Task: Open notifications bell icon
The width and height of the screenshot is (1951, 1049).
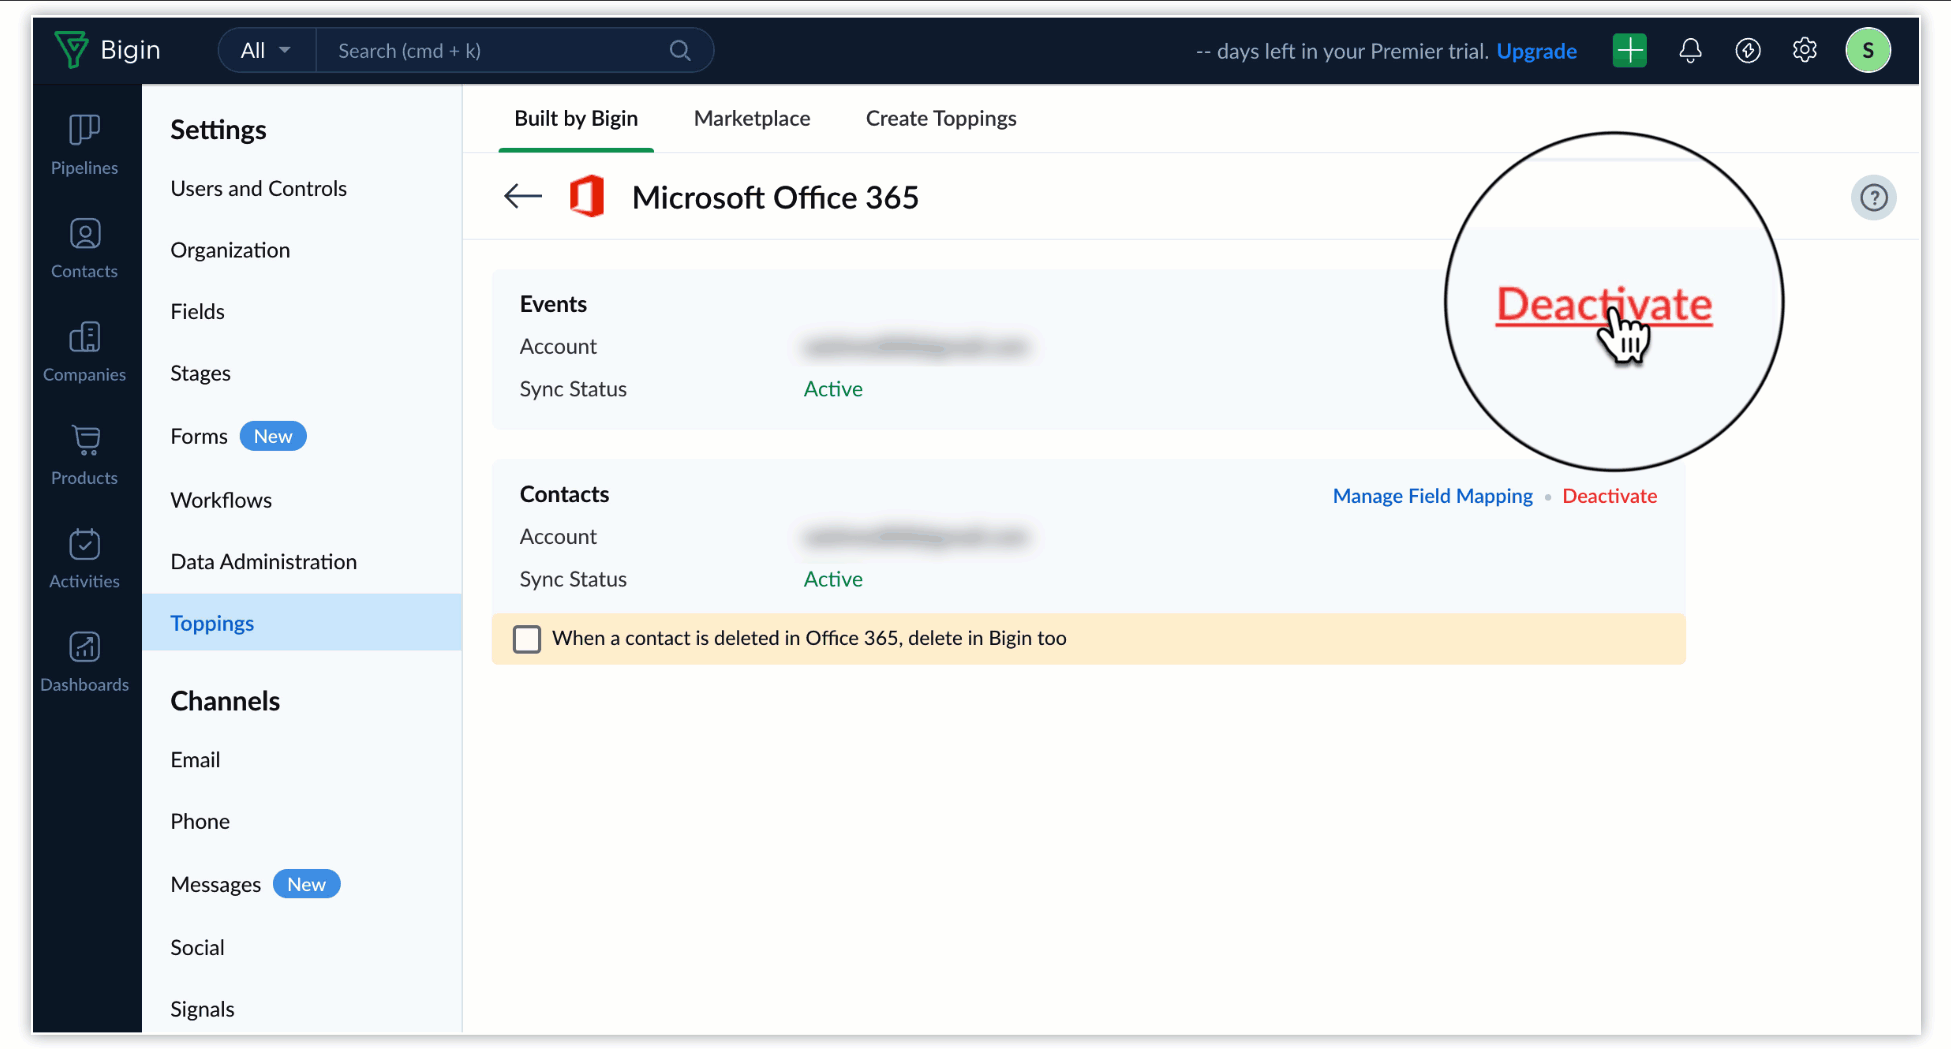Action: point(1690,50)
